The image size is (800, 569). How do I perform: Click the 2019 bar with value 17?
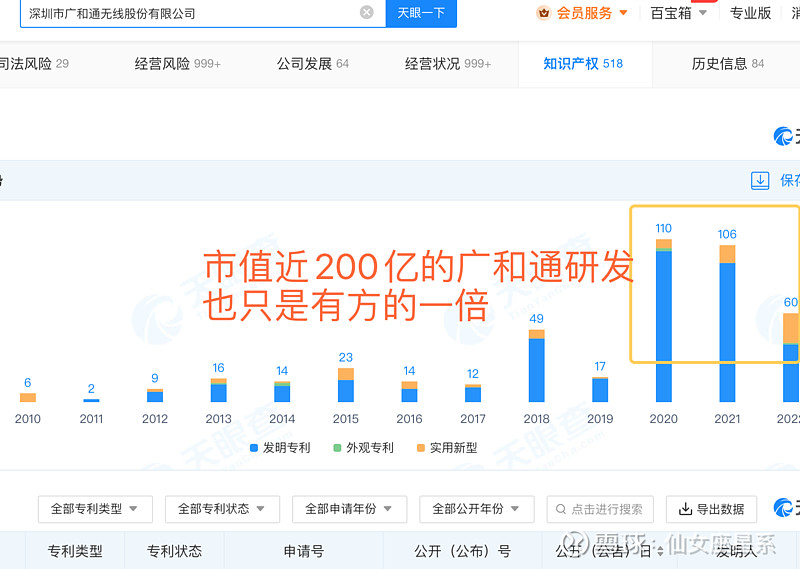click(600, 389)
